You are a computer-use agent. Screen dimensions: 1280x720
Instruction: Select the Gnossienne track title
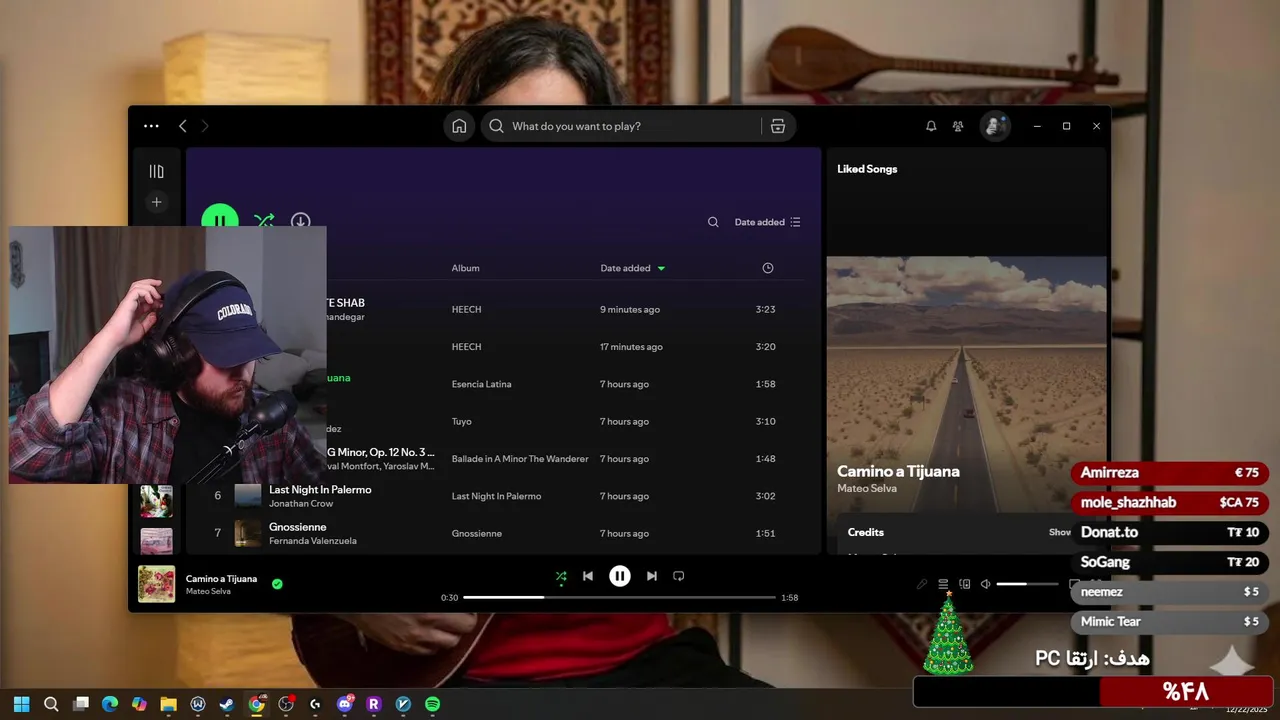(298, 527)
